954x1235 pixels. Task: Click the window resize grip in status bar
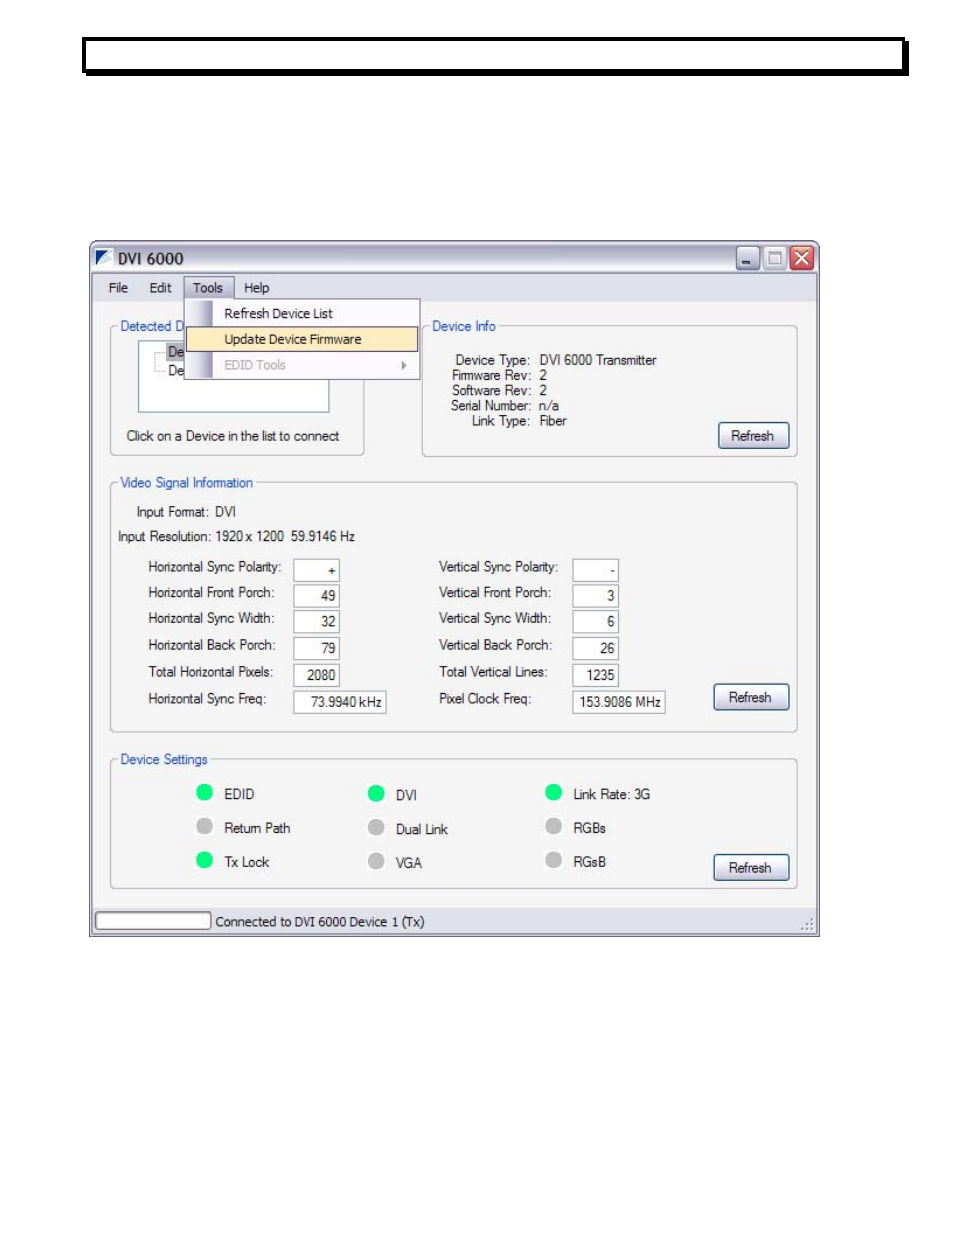pyautogui.click(x=807, y=924)
